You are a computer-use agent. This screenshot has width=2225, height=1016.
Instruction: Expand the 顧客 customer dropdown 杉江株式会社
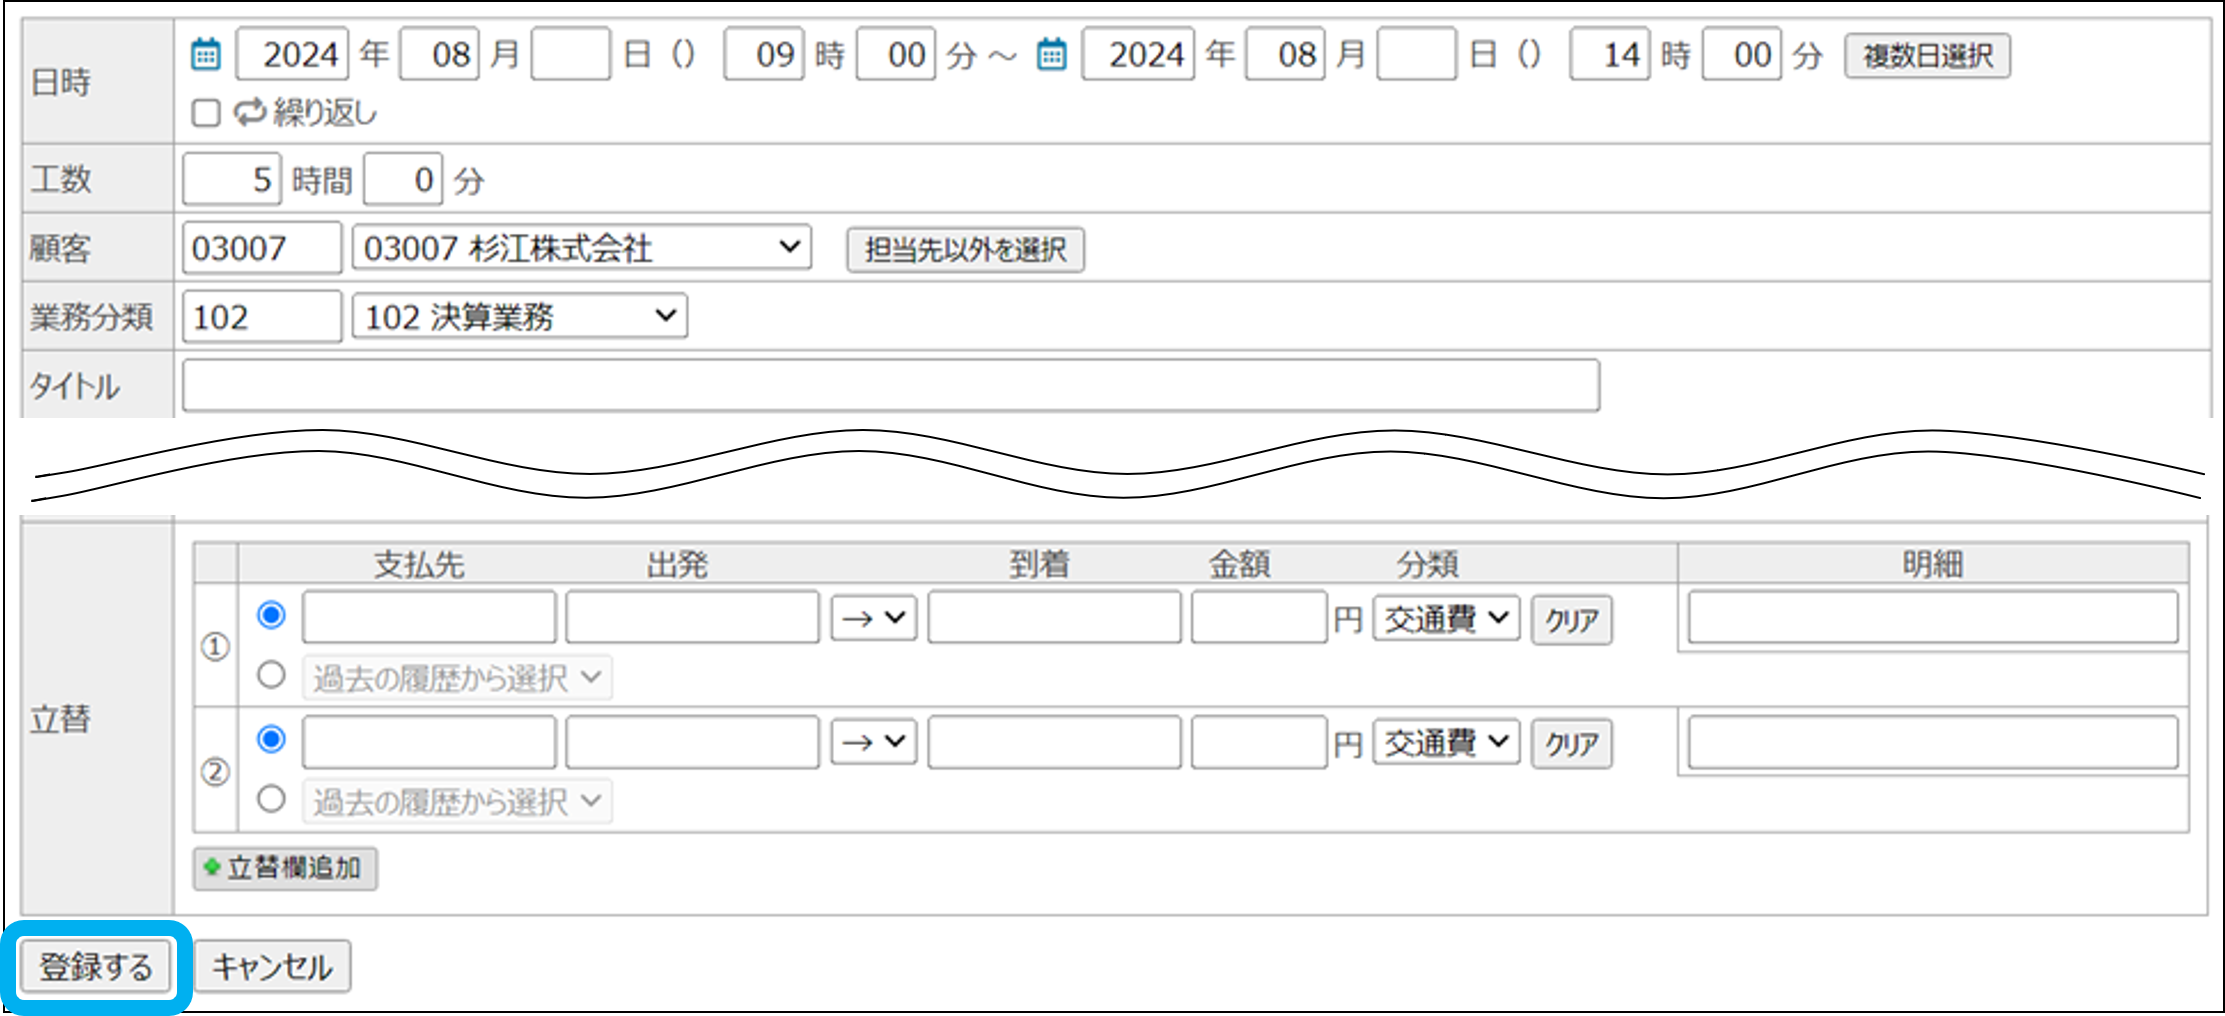click(581, 248)
